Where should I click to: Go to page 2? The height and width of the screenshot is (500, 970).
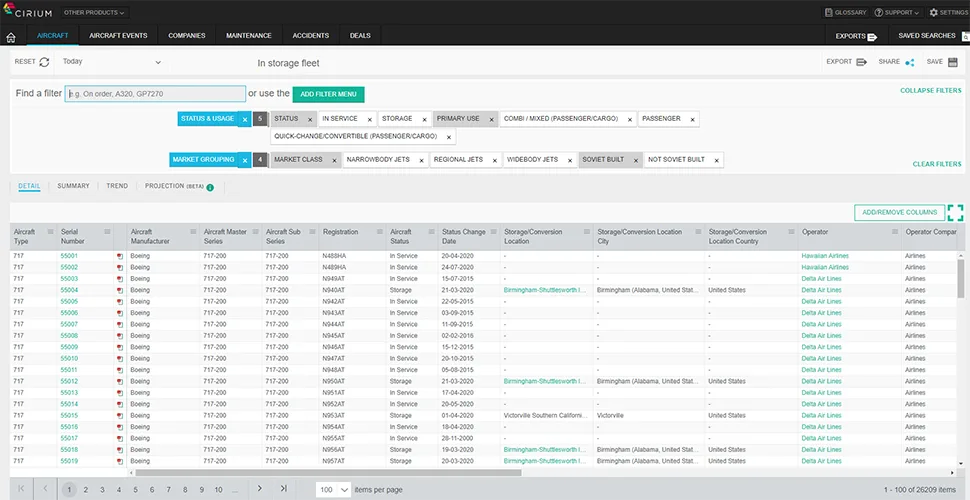point(85,489)
